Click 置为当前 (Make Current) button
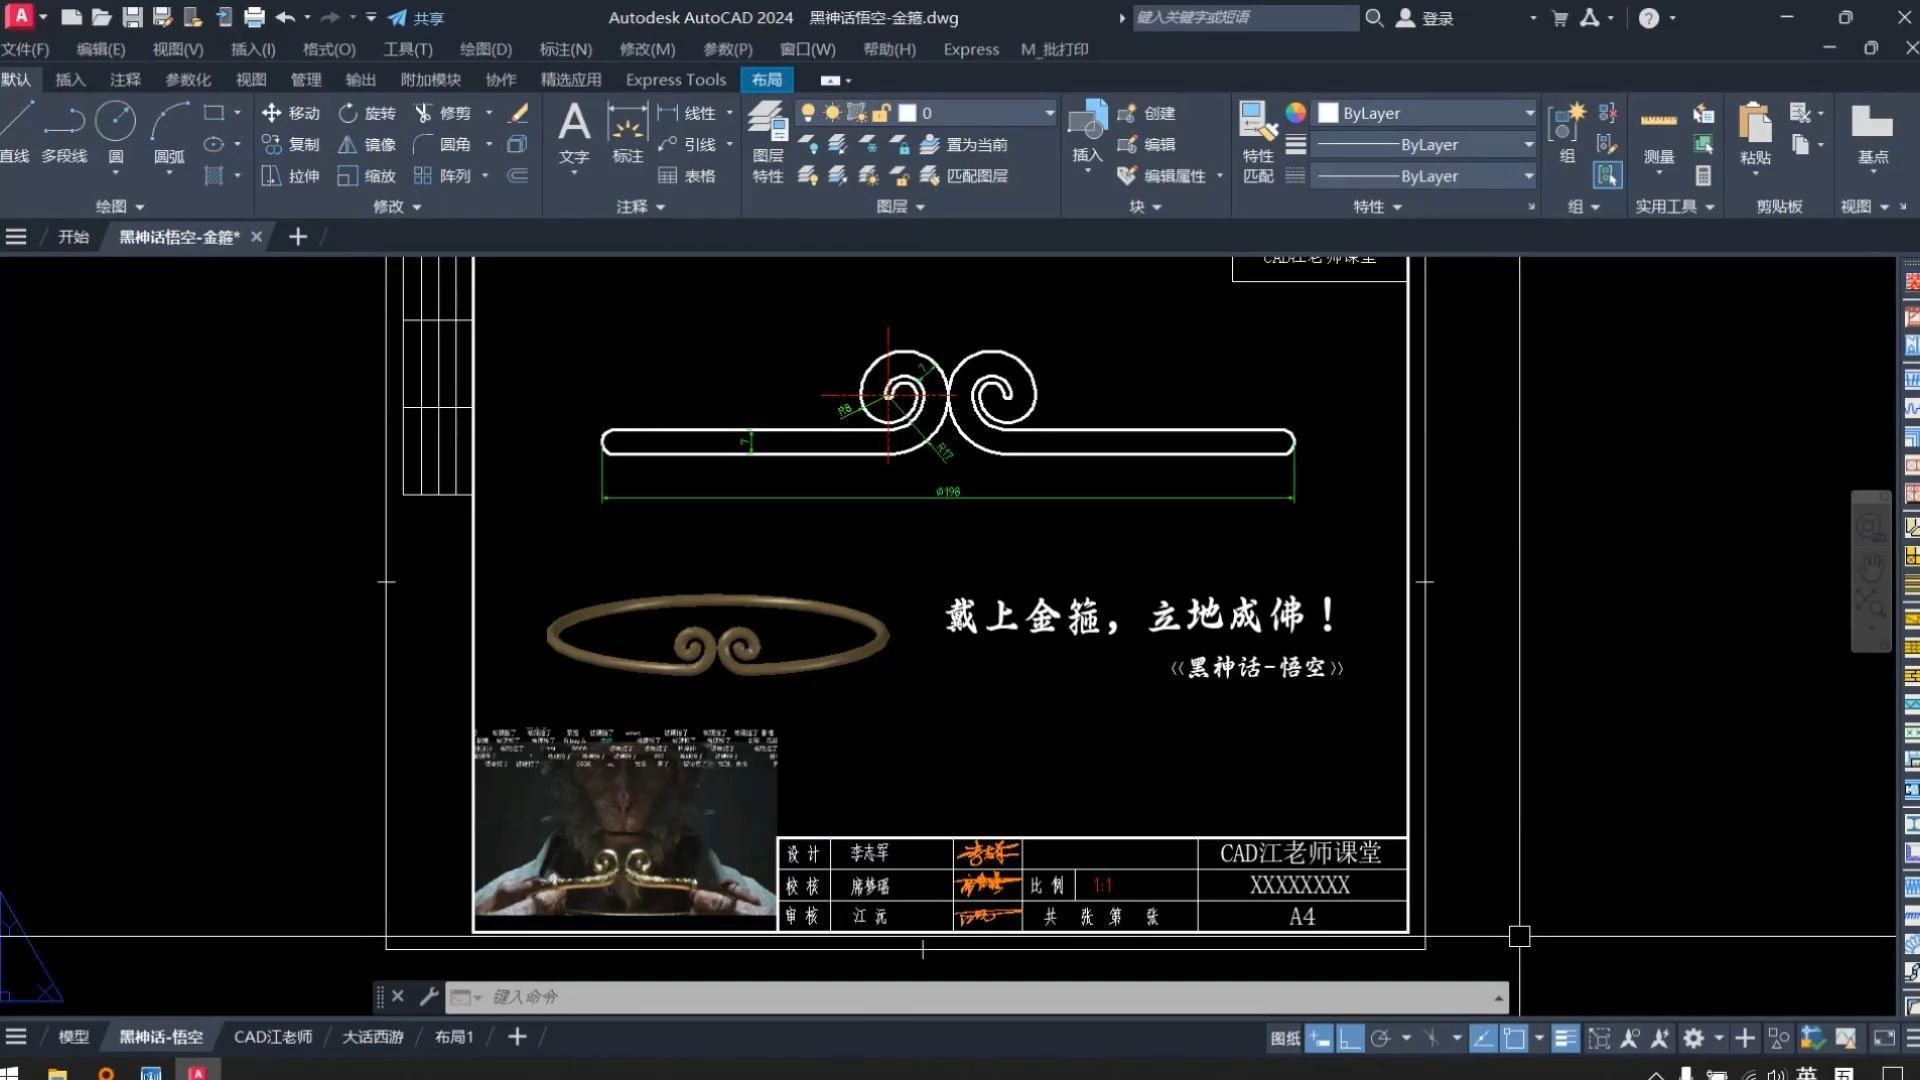 (x=964, y=144)
